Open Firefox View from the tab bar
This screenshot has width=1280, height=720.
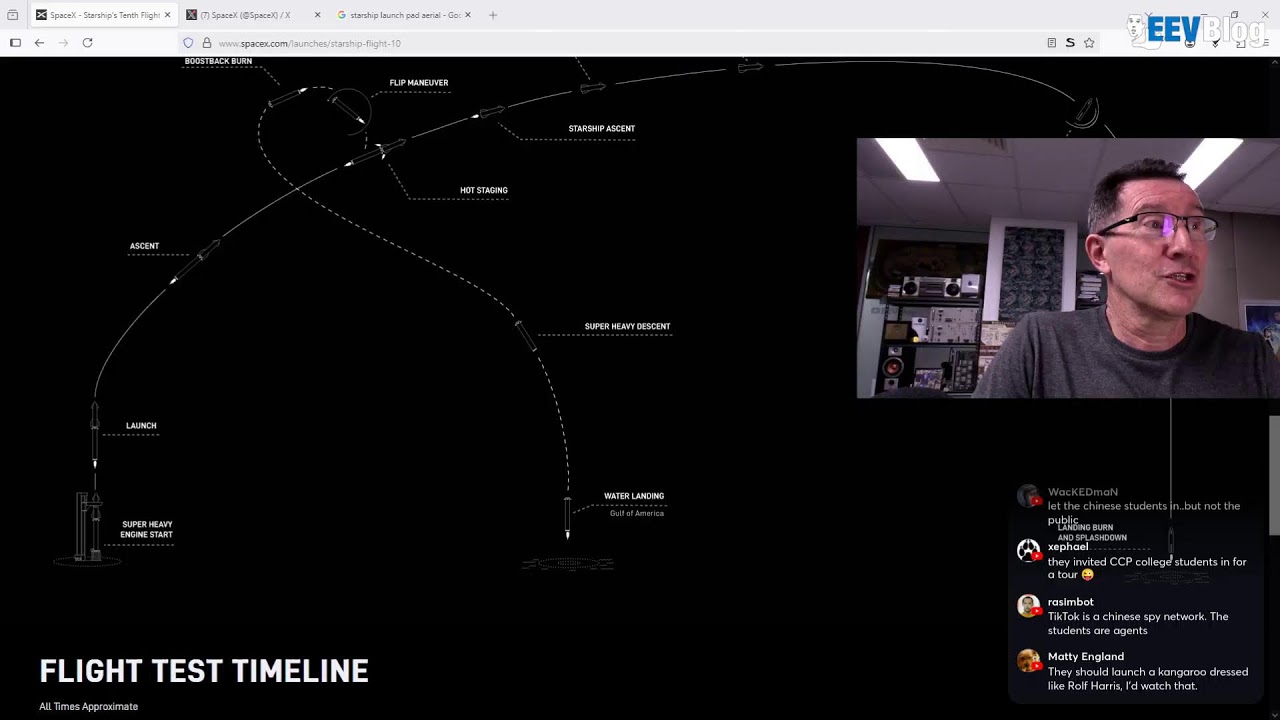pos(13,15)
